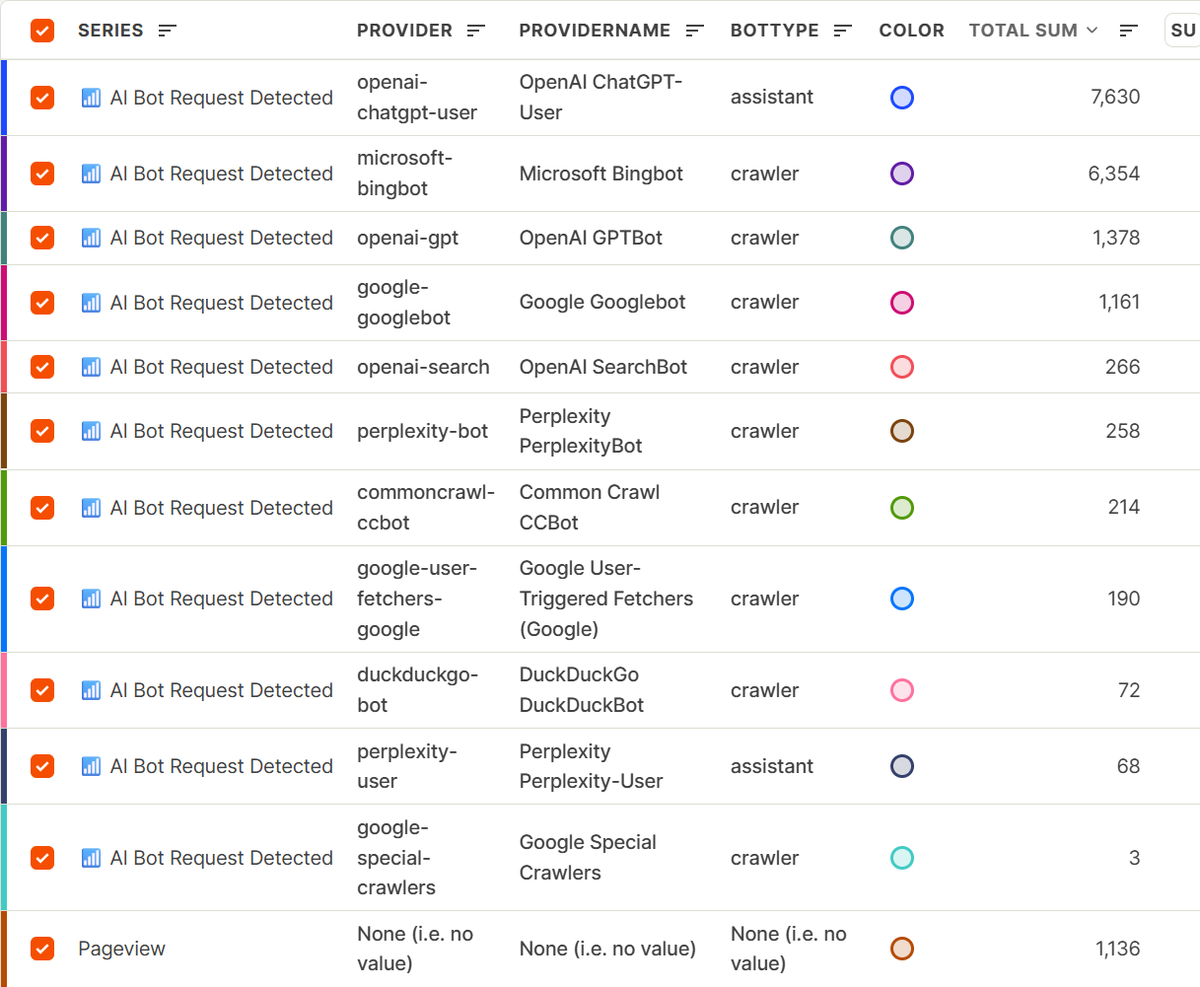Click the sort icon beside BOTTYPE header
The height and width of the screenshot is (987, 1200).
(843, 31)
